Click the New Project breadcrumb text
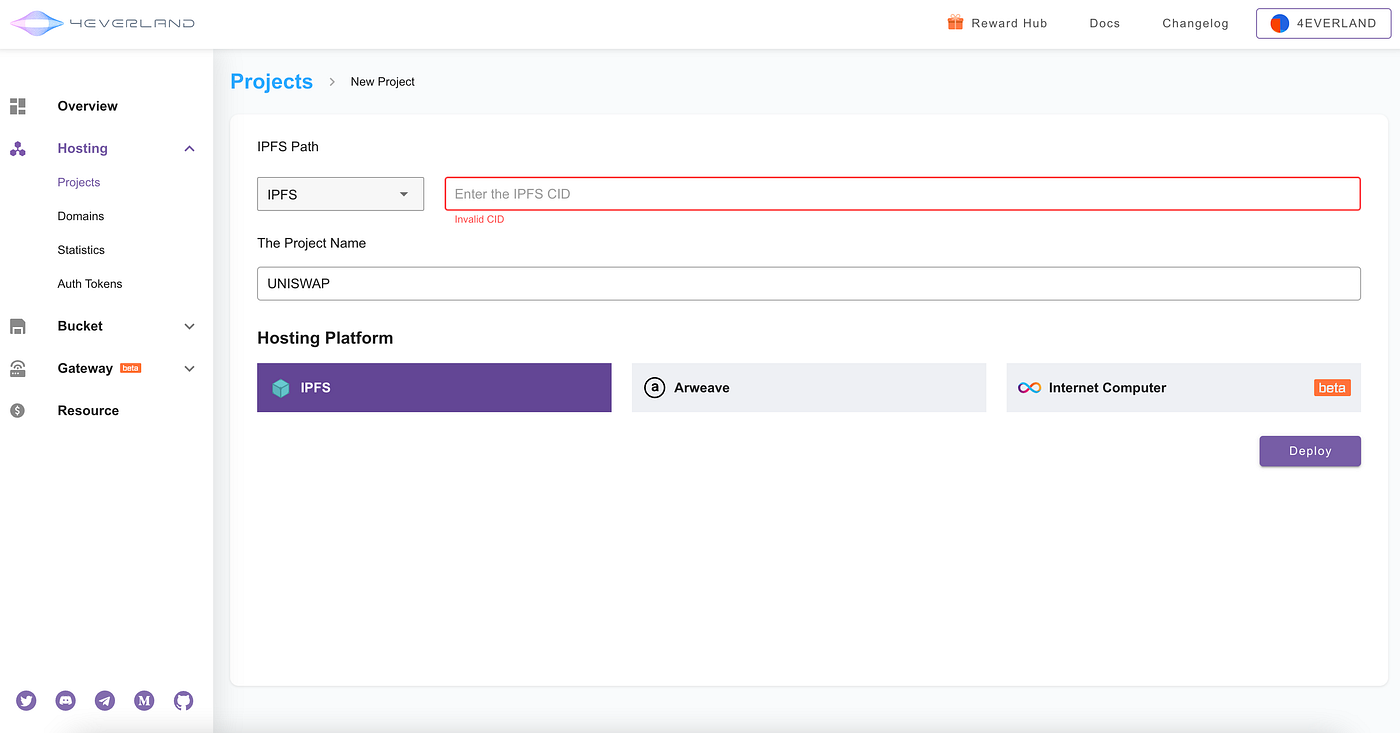Image resolution: width=1400 pixels, height=733 pixels. [383, 82]
